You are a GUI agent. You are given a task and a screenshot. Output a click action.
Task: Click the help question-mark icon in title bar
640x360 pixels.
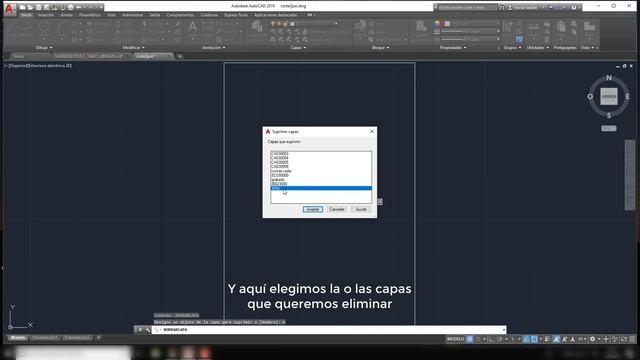(x=574, y=7)
